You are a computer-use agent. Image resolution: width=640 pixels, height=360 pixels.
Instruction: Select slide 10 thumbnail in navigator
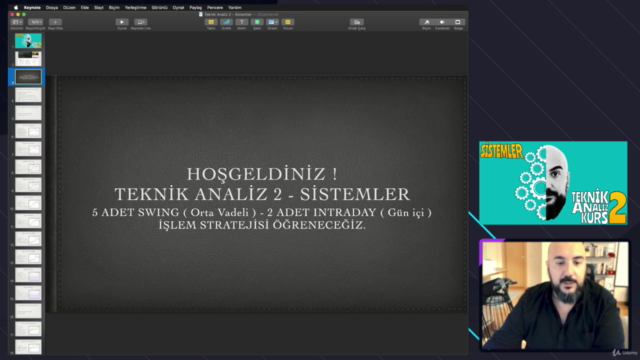(28, 203)
